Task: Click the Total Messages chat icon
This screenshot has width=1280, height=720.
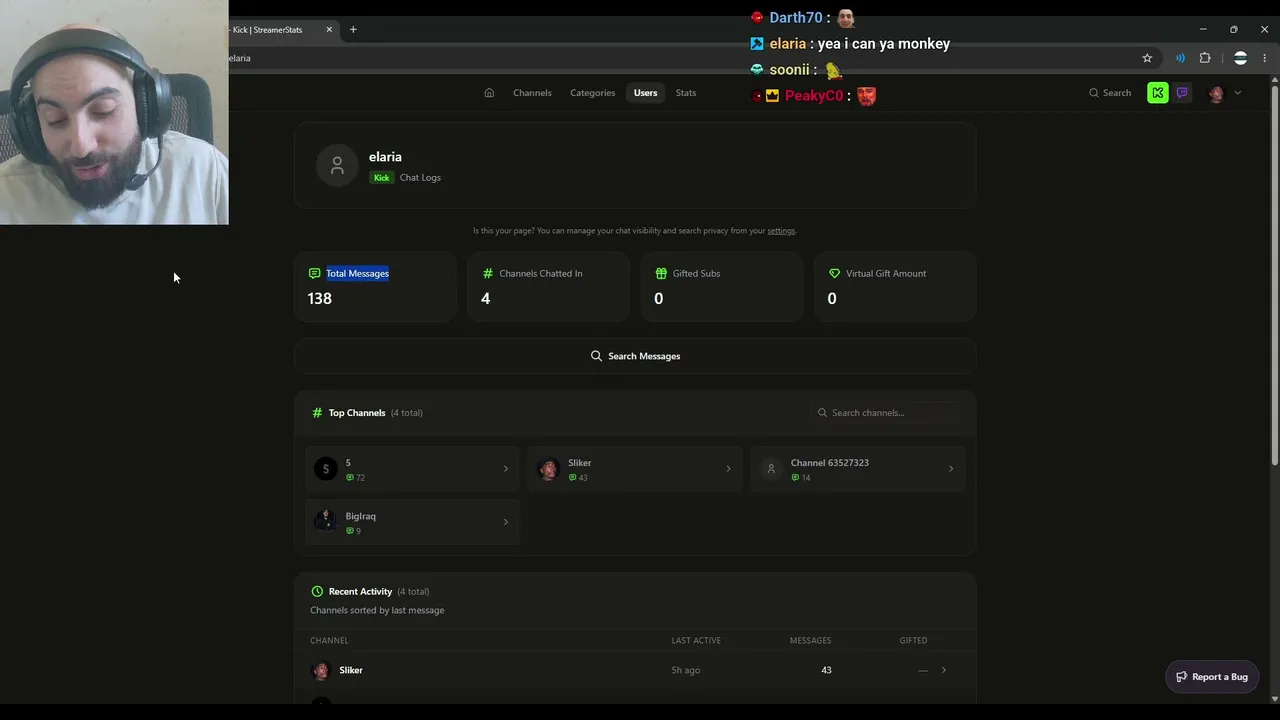Action: (x=315, y=273)
